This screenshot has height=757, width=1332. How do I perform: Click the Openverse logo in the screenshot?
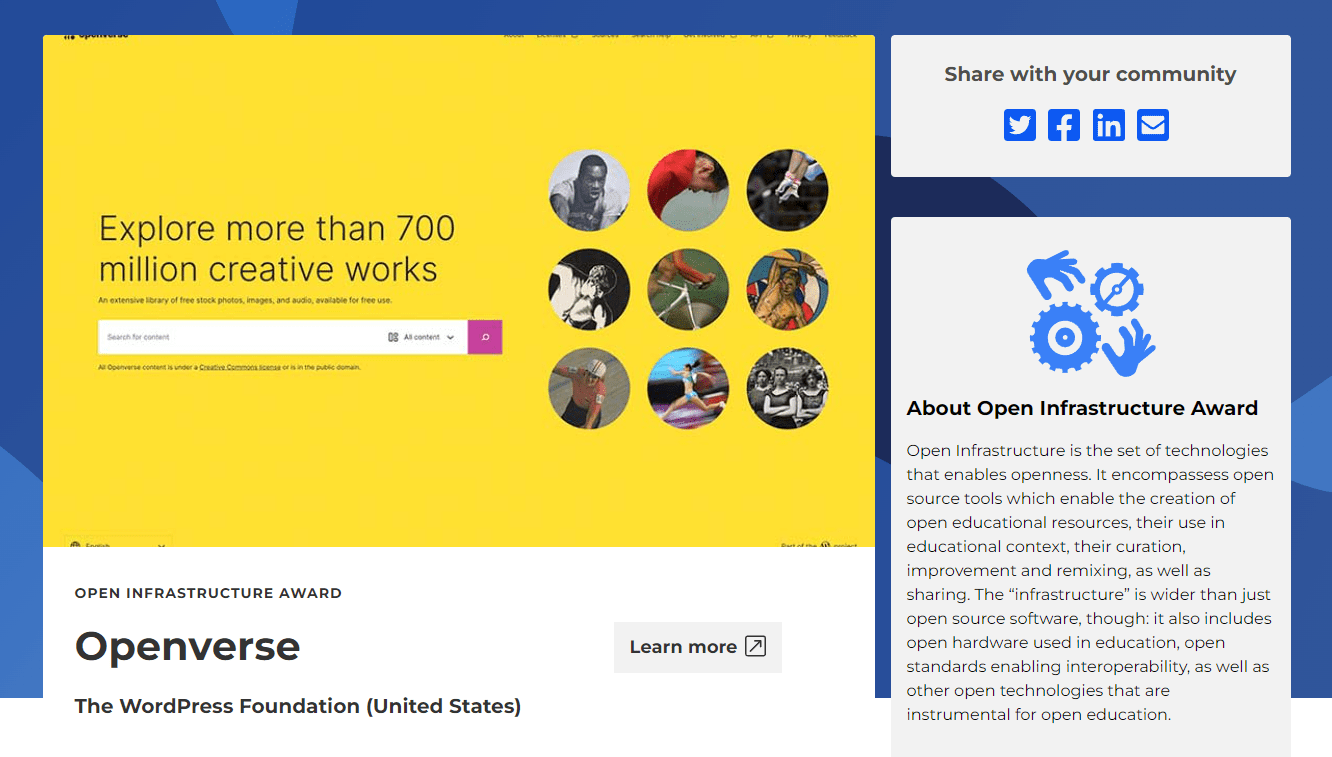[96, 37]
